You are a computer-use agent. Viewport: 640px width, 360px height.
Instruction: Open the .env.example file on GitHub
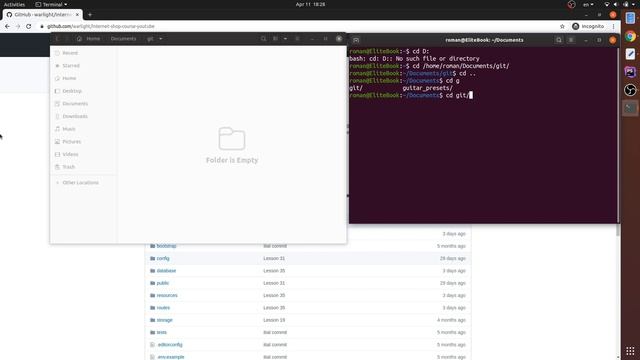(171, 357)
